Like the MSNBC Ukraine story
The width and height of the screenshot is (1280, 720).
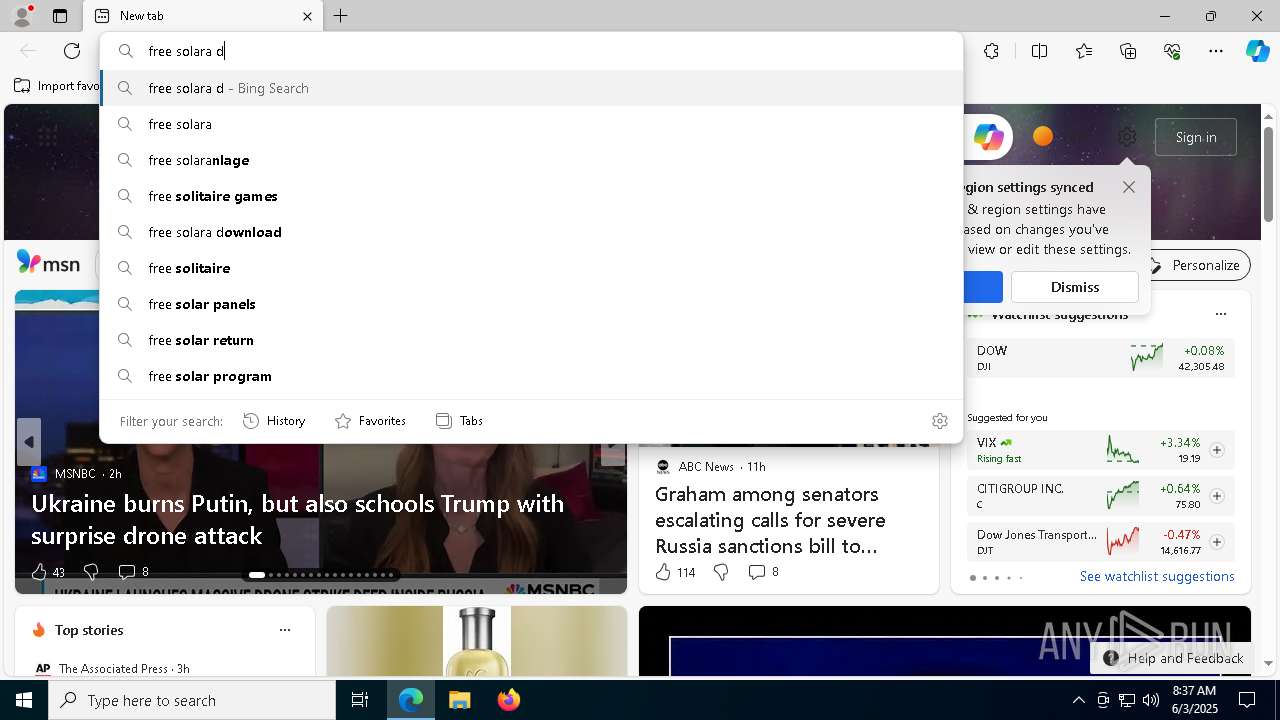(39, 572)
